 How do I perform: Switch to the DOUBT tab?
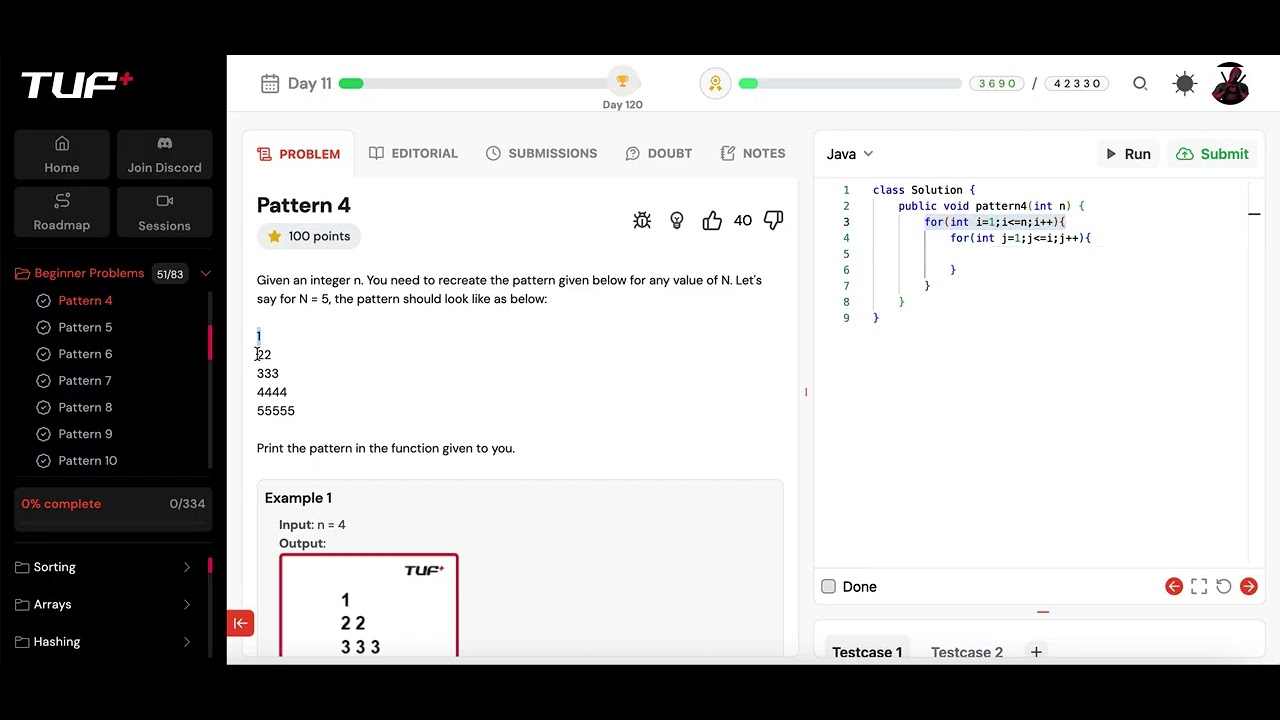pos(658,153)
